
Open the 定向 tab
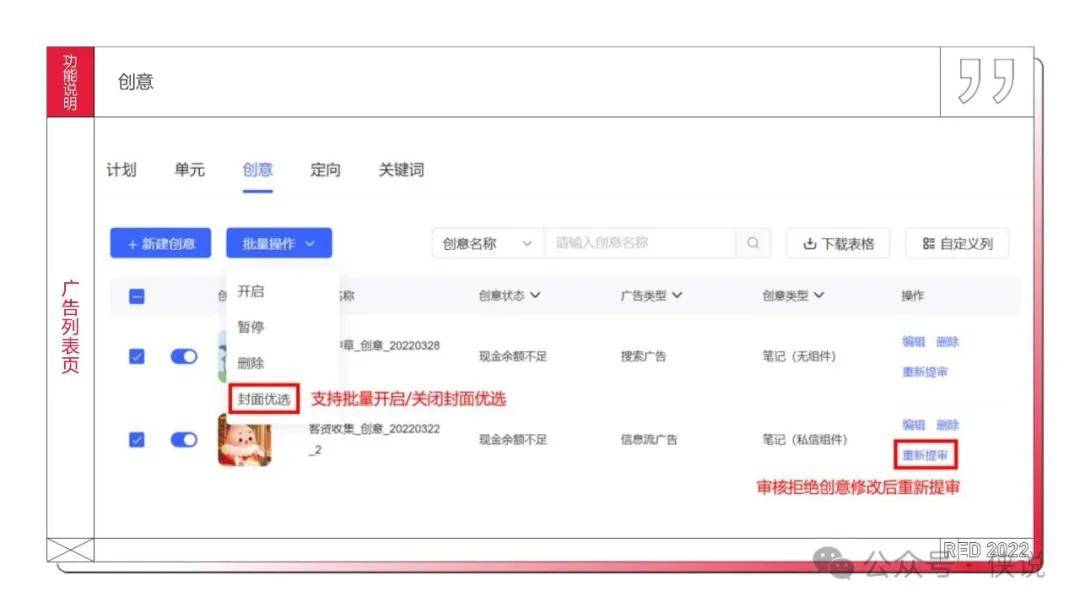tap(325, 169)
